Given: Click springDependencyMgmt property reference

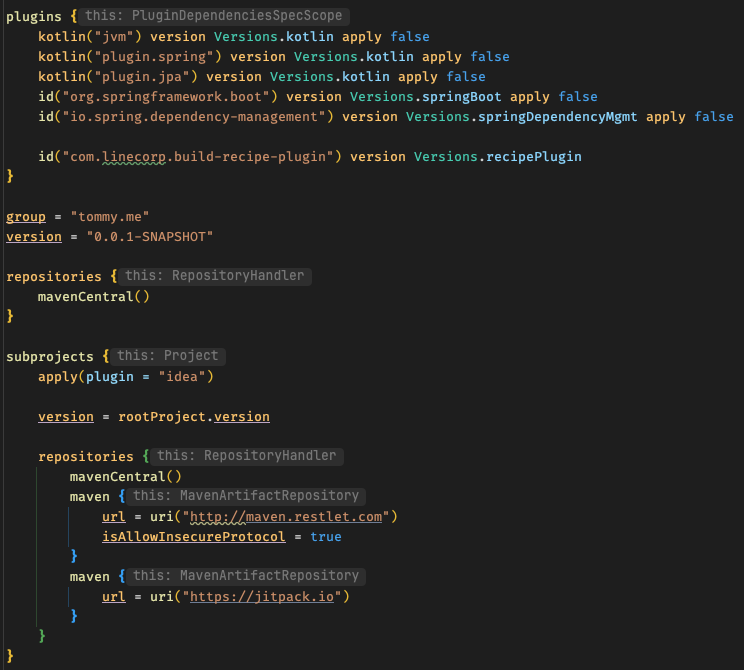Looking at the screenshot, I should point(557,117).
